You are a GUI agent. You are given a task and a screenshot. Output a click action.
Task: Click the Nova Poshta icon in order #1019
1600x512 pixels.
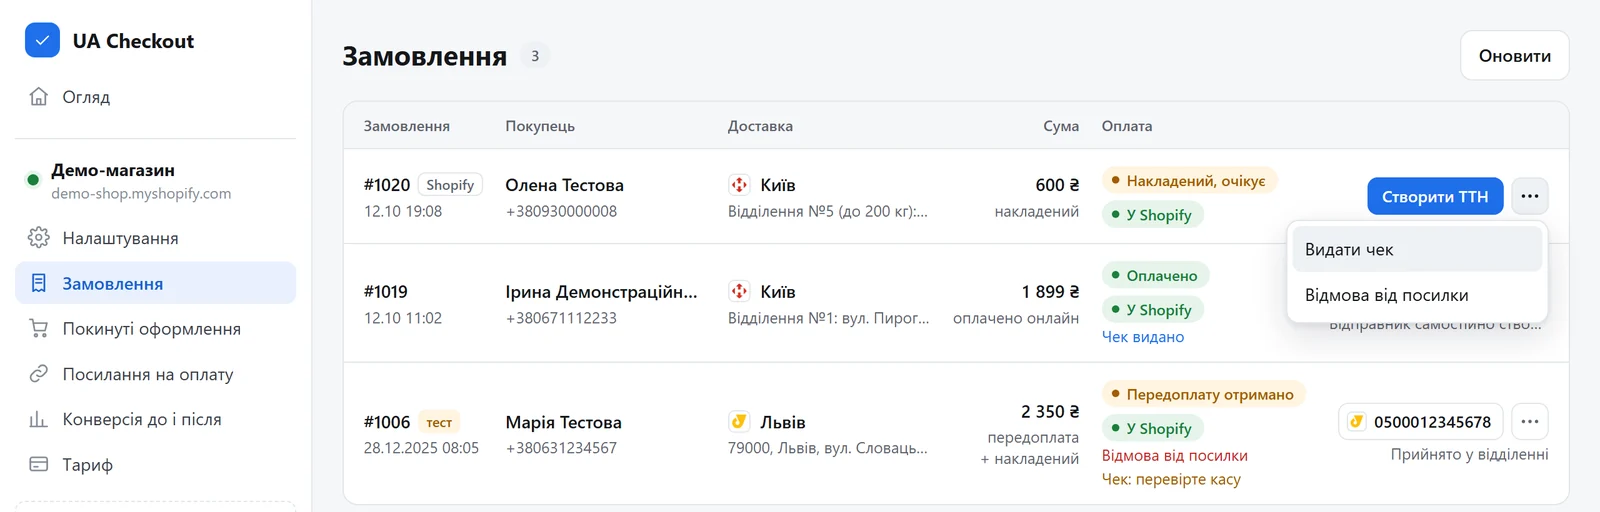[x=739, y=292]
